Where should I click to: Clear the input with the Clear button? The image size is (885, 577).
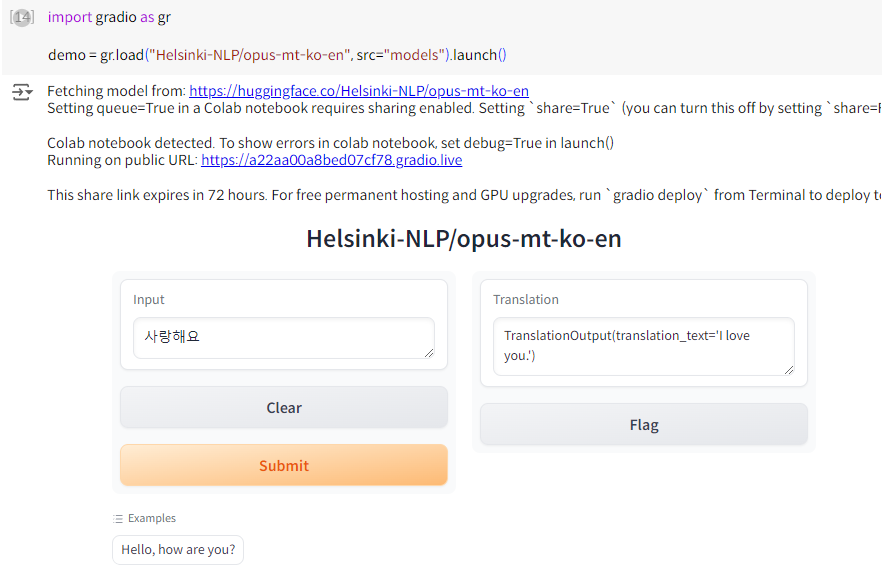tap(283, 407)
